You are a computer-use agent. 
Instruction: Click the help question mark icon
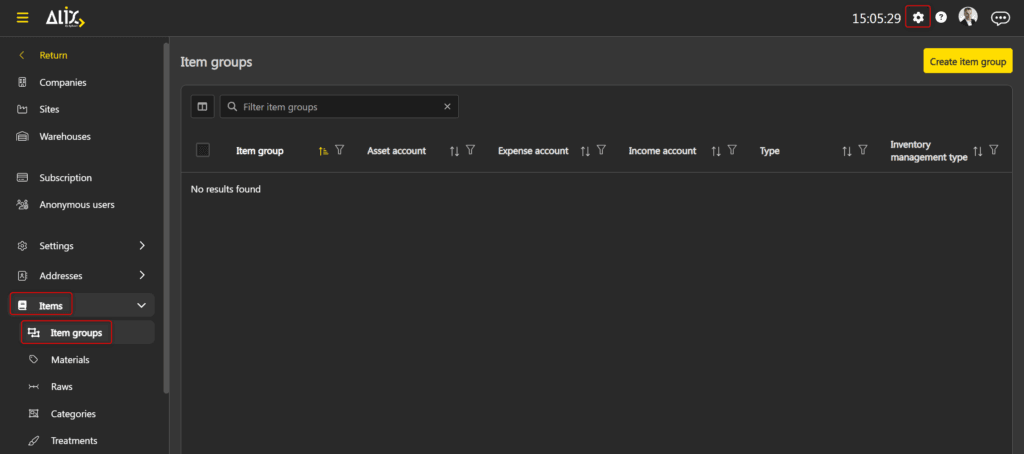[x=941, y=18]
